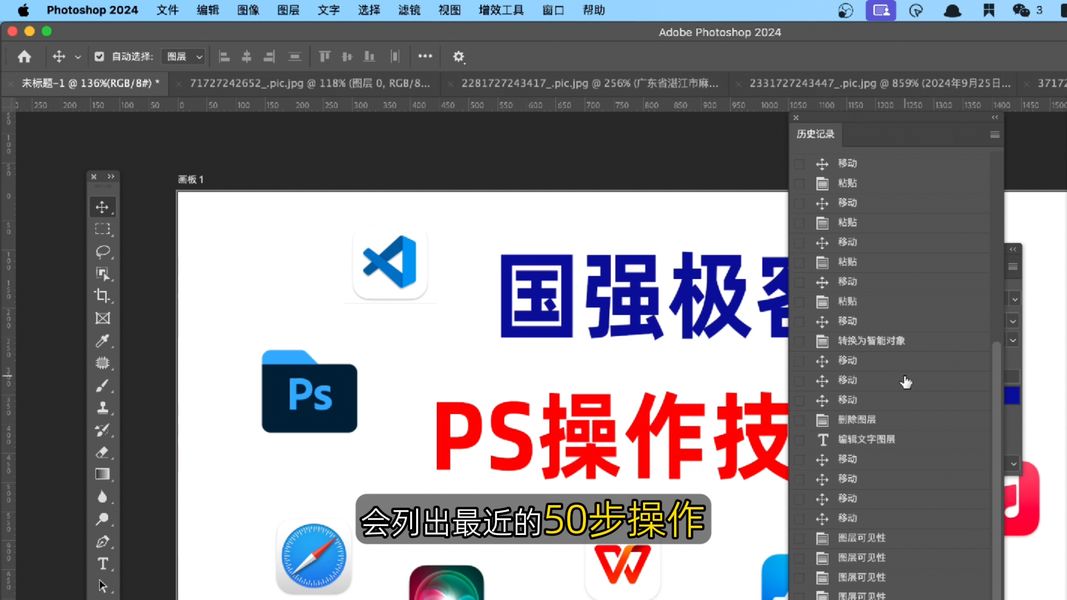This screenshot has width=1067, height=600.
Task: Pick the Path Selection tool
Action: click(x=102, y=586)
